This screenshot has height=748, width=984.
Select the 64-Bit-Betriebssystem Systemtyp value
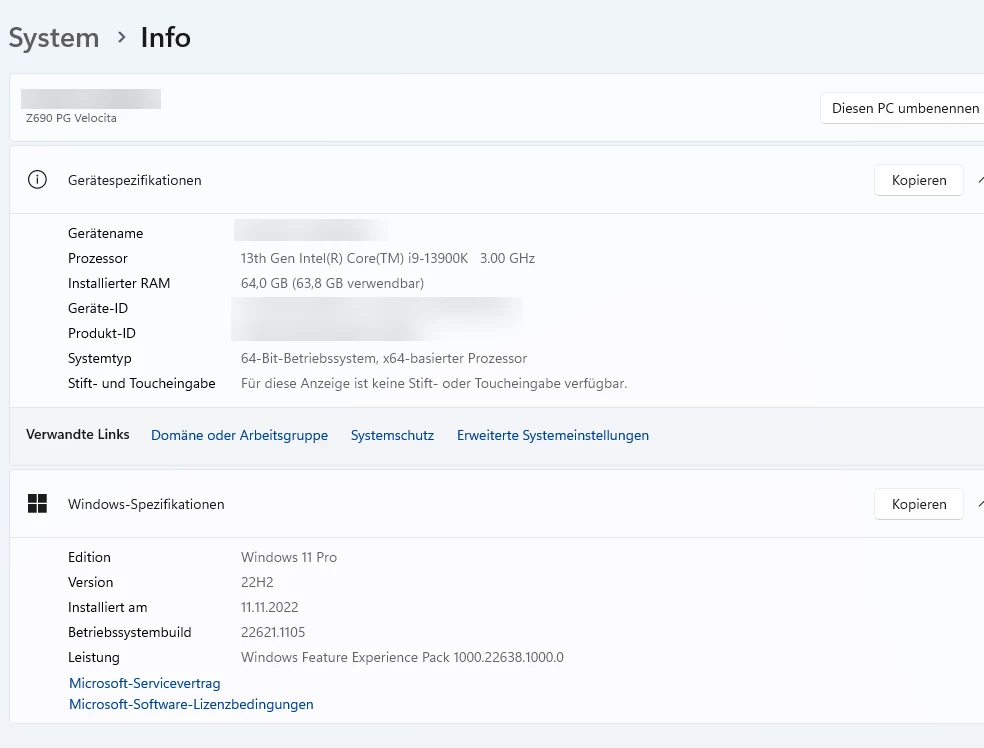[384, 358]
